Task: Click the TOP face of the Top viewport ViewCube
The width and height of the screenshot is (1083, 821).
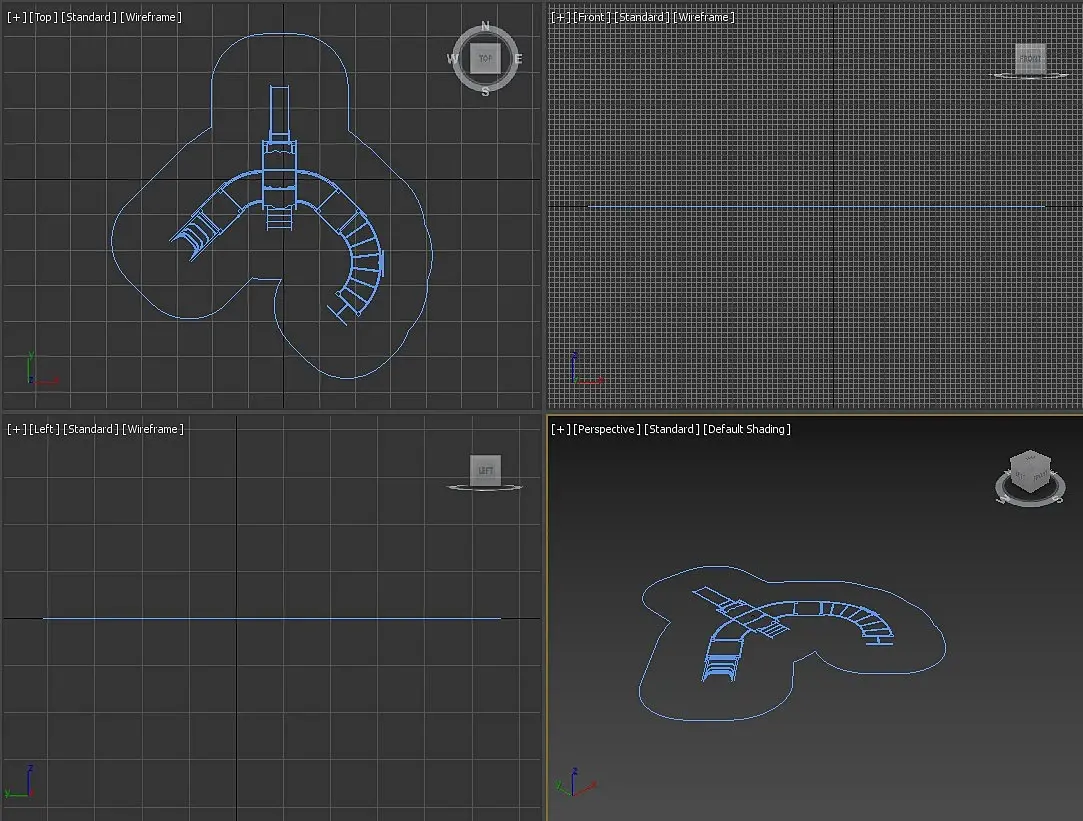Action: [x=485, y=59]
